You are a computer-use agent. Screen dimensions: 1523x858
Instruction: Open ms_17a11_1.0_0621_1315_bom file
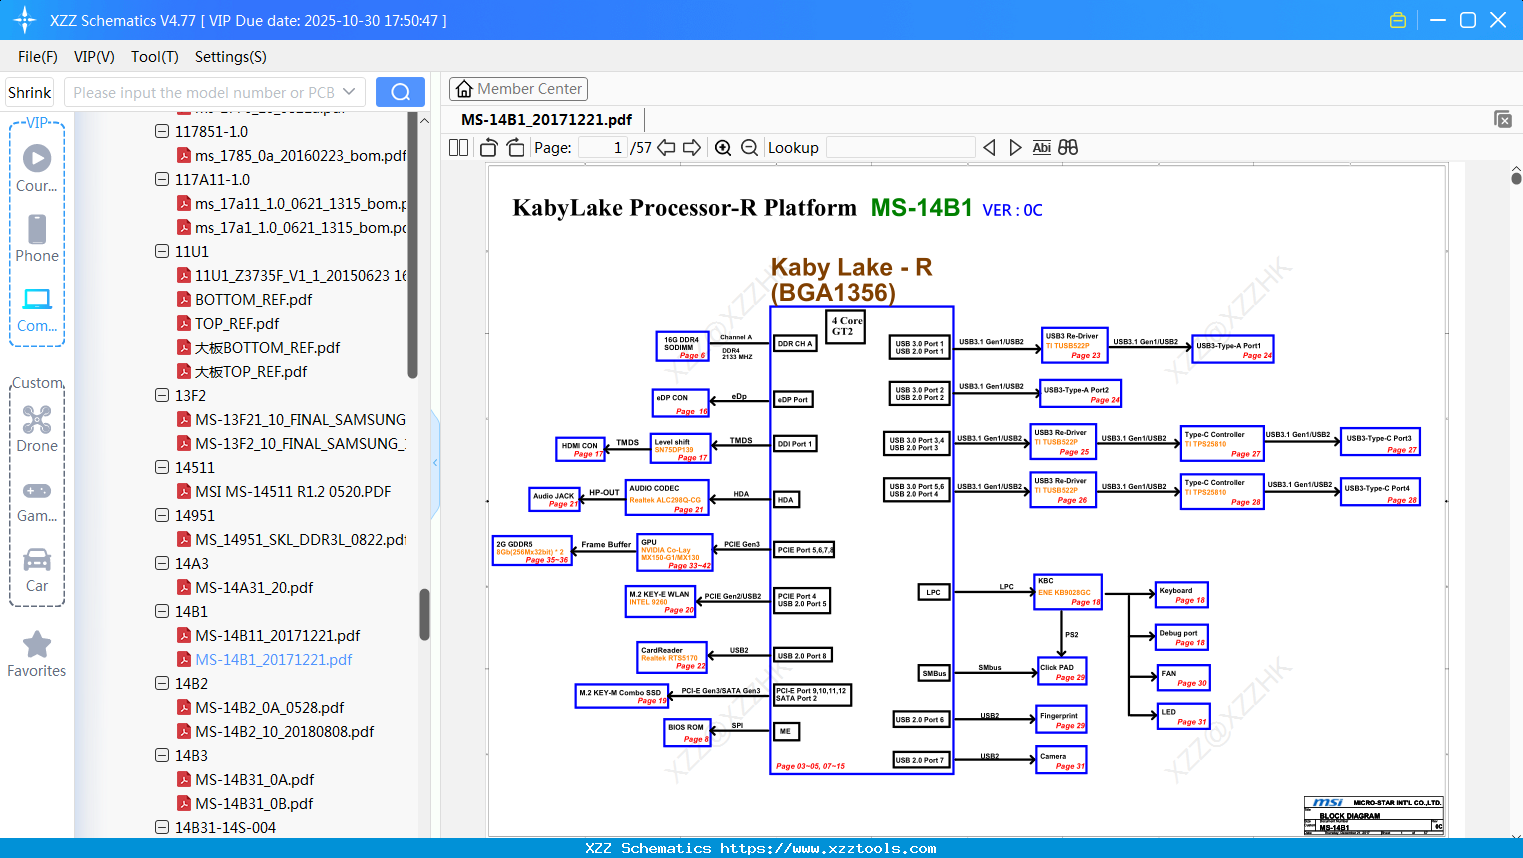click(x=300, y=203)
